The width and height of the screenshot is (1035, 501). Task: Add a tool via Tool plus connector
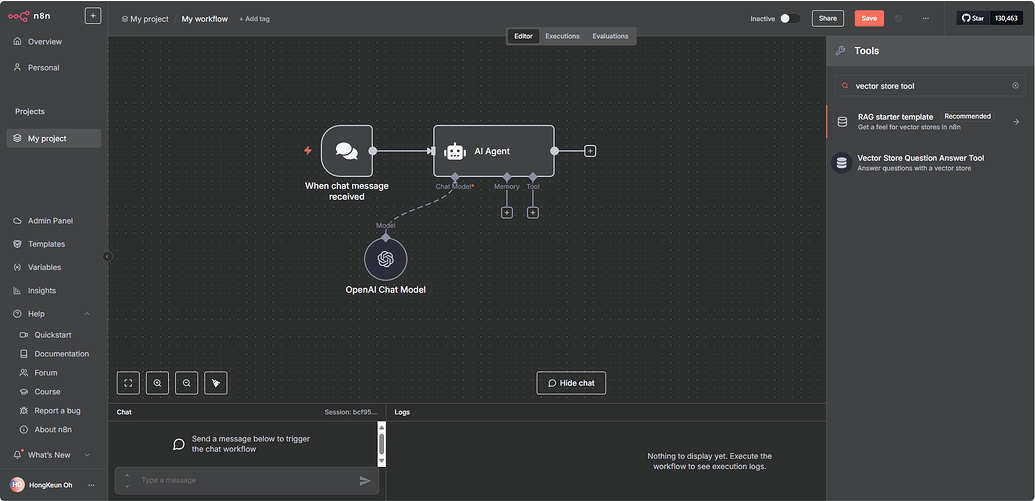click(533, 212)
